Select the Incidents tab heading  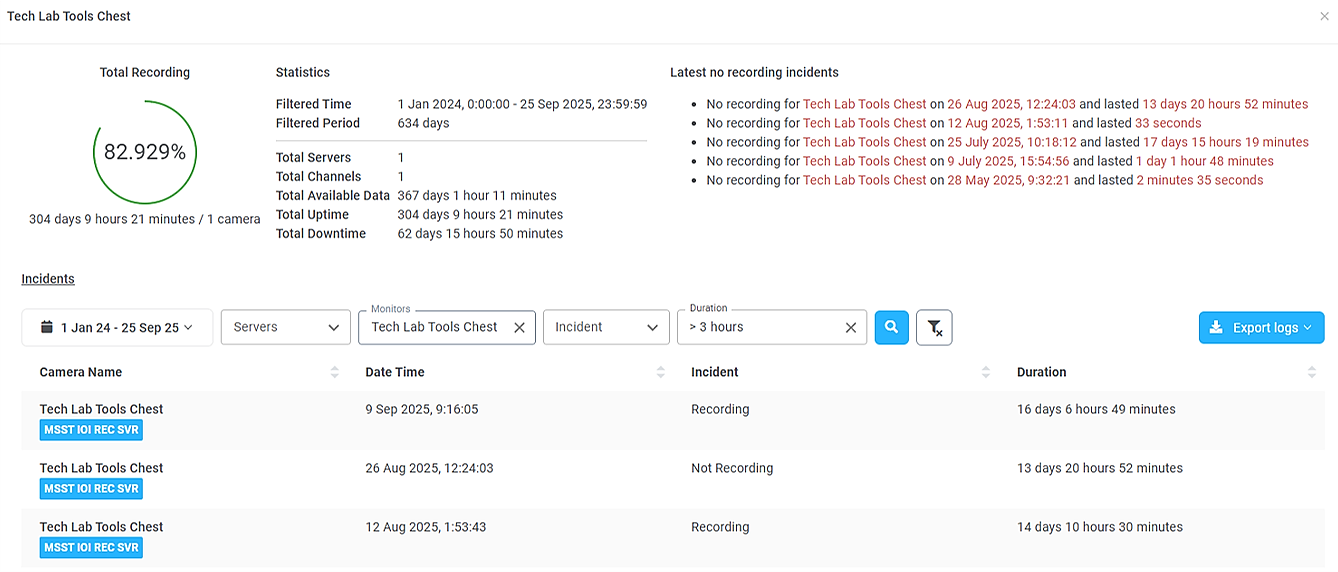coord(48,279)
